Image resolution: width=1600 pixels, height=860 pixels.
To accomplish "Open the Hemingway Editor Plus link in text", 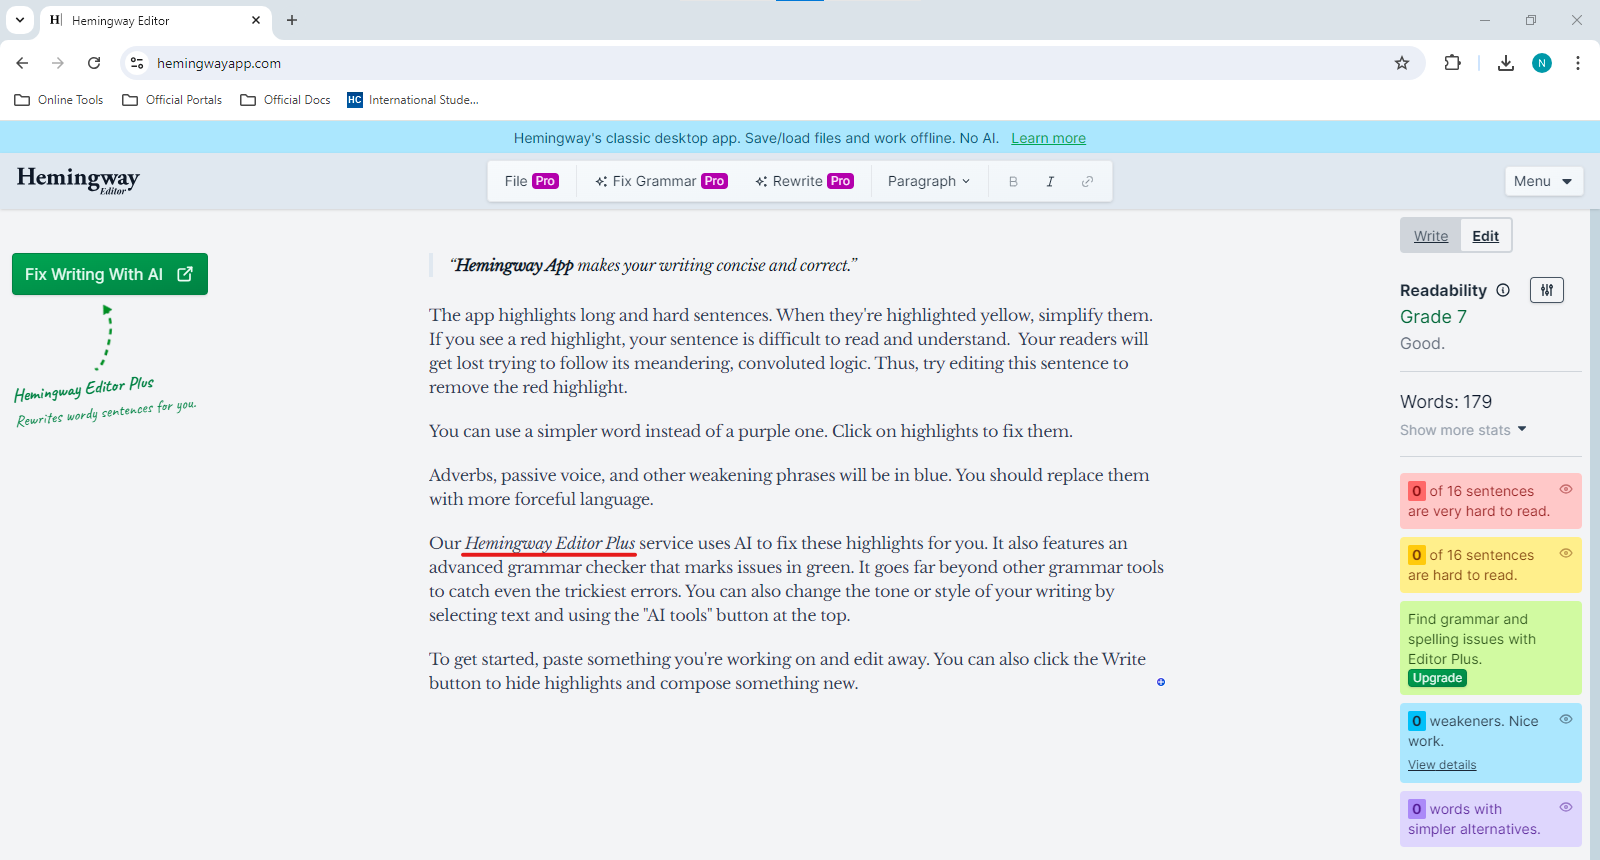I will pos(550,543).
